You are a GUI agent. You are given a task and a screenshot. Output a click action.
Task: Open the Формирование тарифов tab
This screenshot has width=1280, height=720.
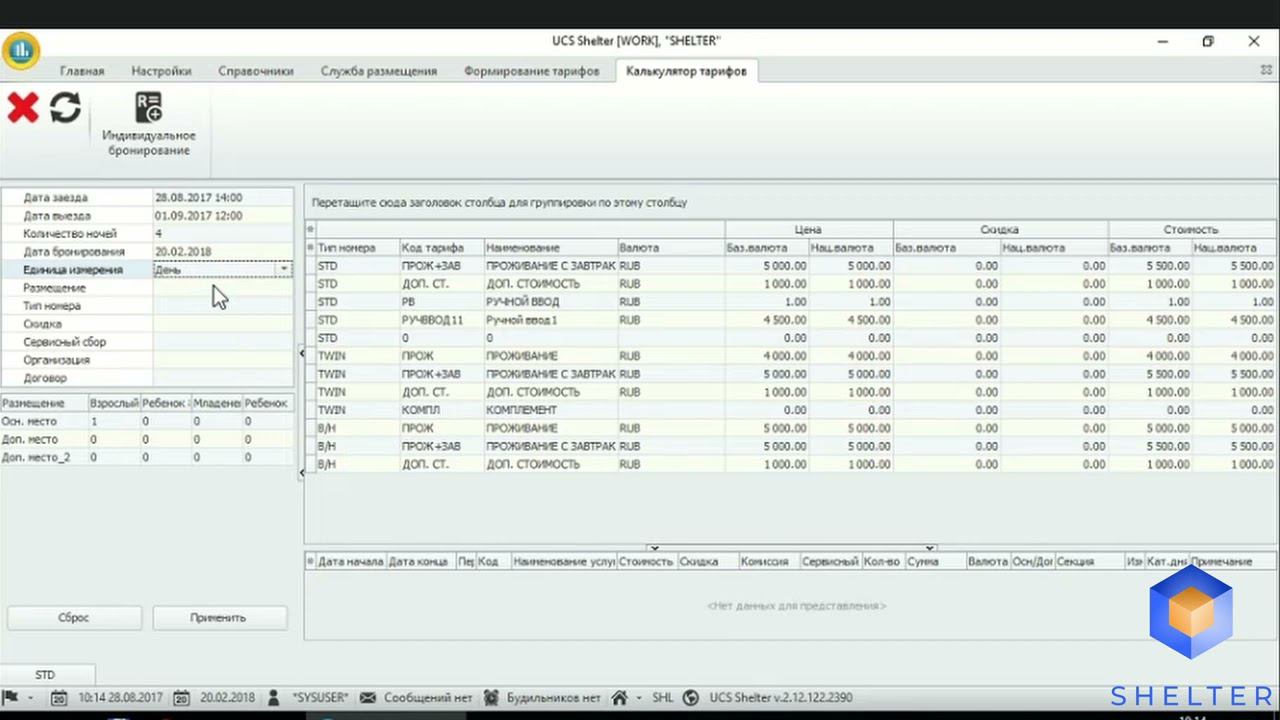[532, 71]
